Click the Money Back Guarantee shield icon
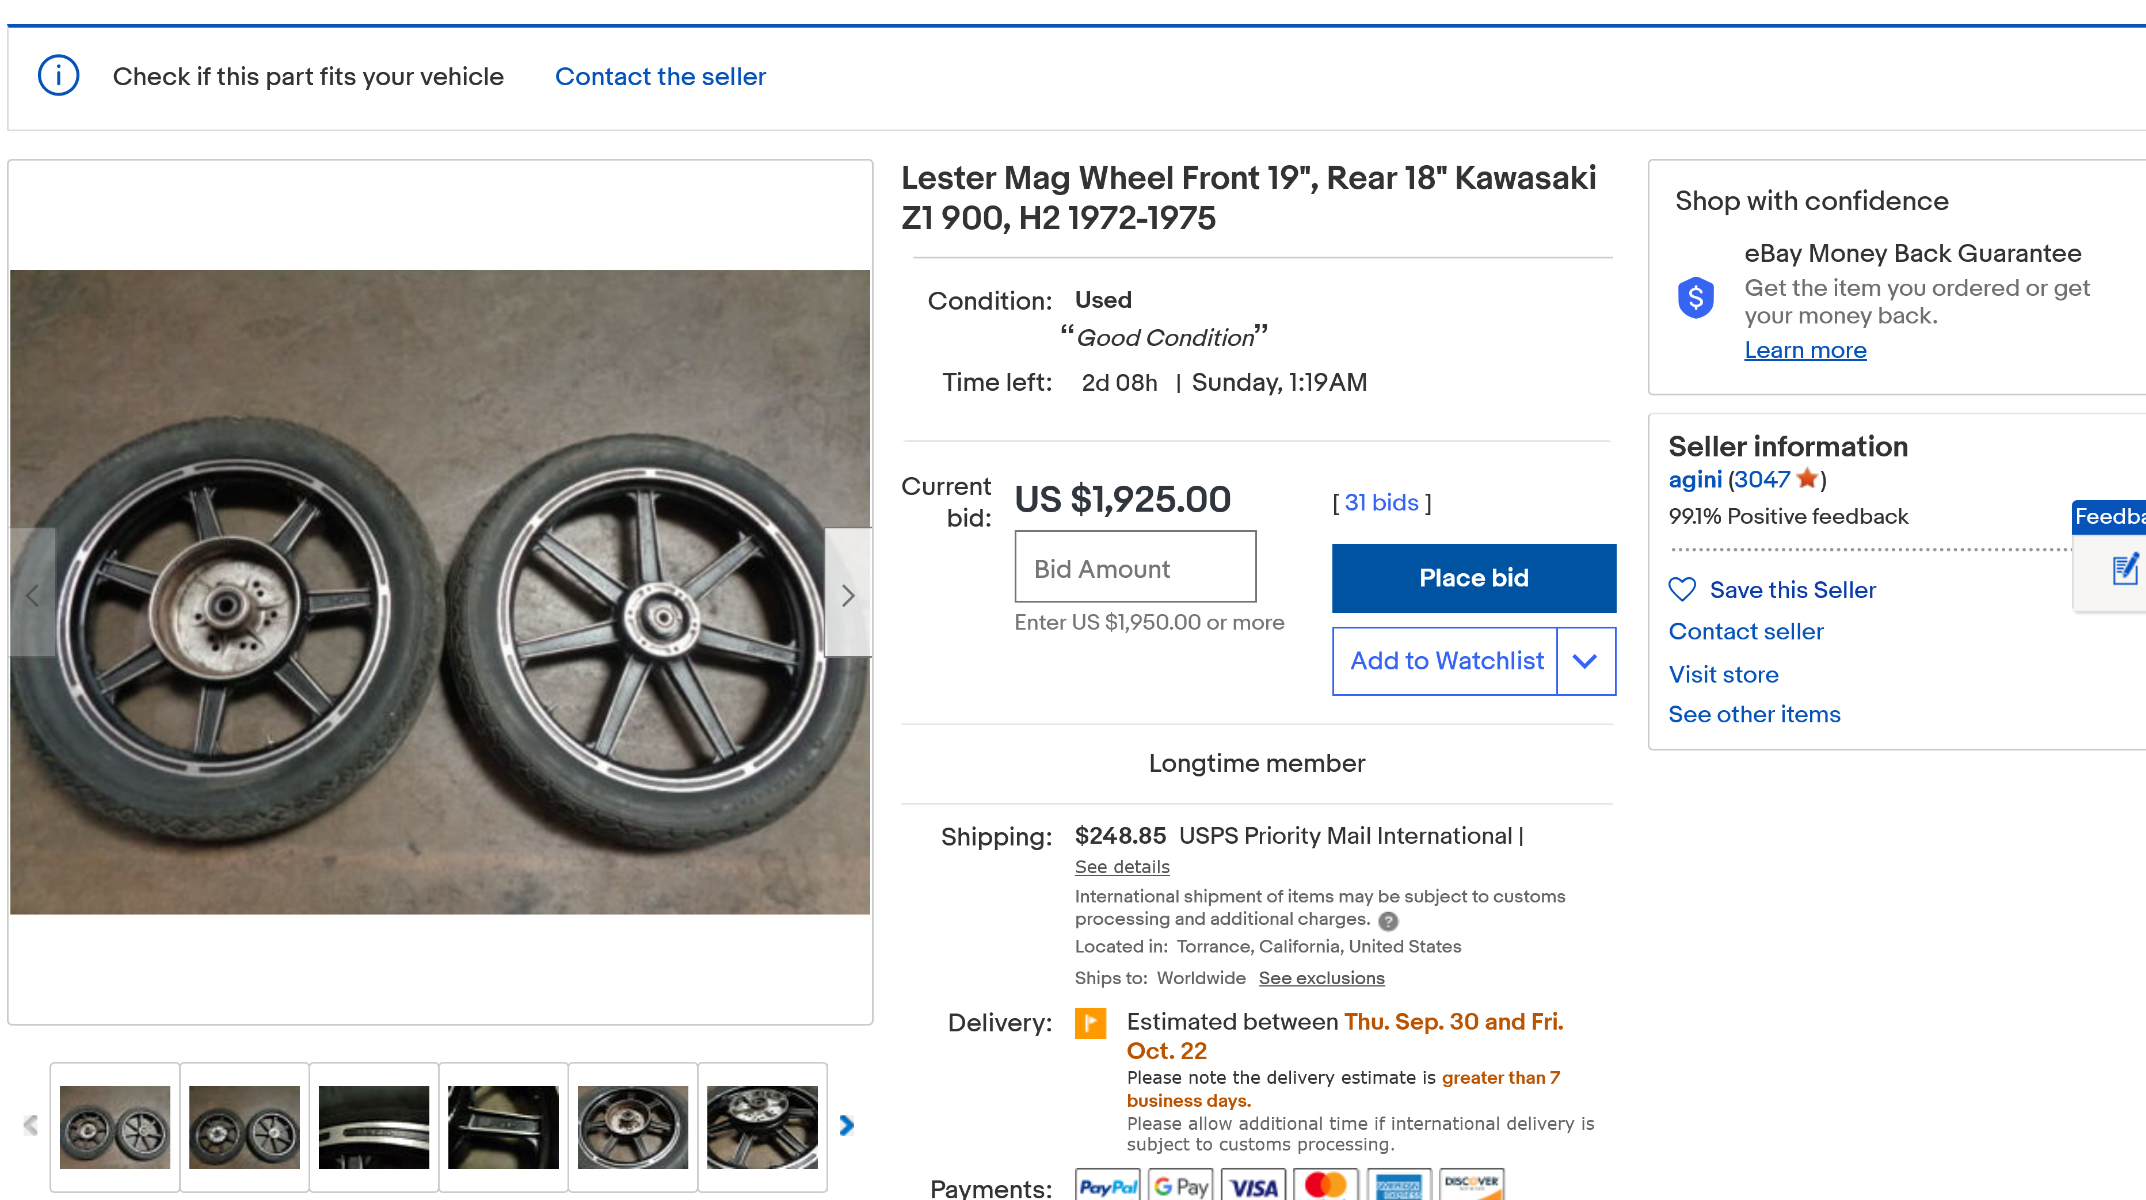 (1695, 297)
